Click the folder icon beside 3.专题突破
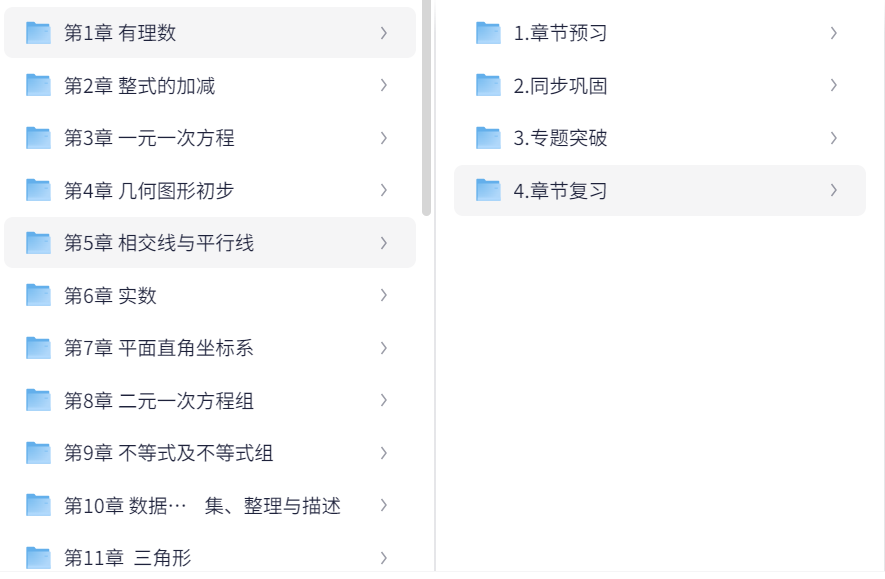The height and width of the screenshot is (579, 885). (x=488, y=138)
